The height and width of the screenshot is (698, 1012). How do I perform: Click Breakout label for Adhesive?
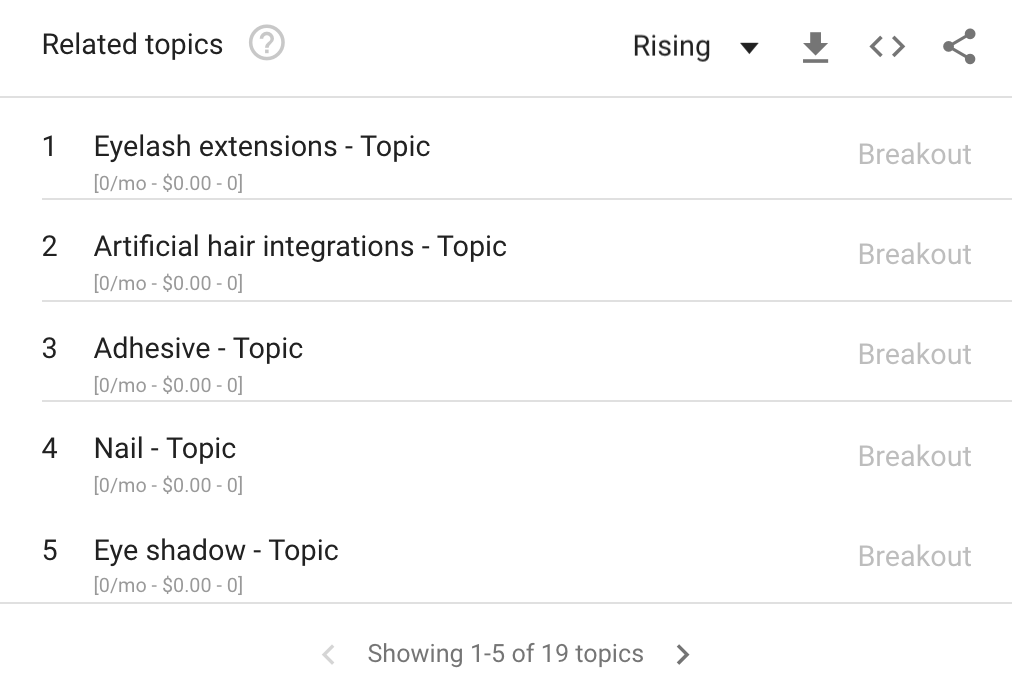(914, 355)
